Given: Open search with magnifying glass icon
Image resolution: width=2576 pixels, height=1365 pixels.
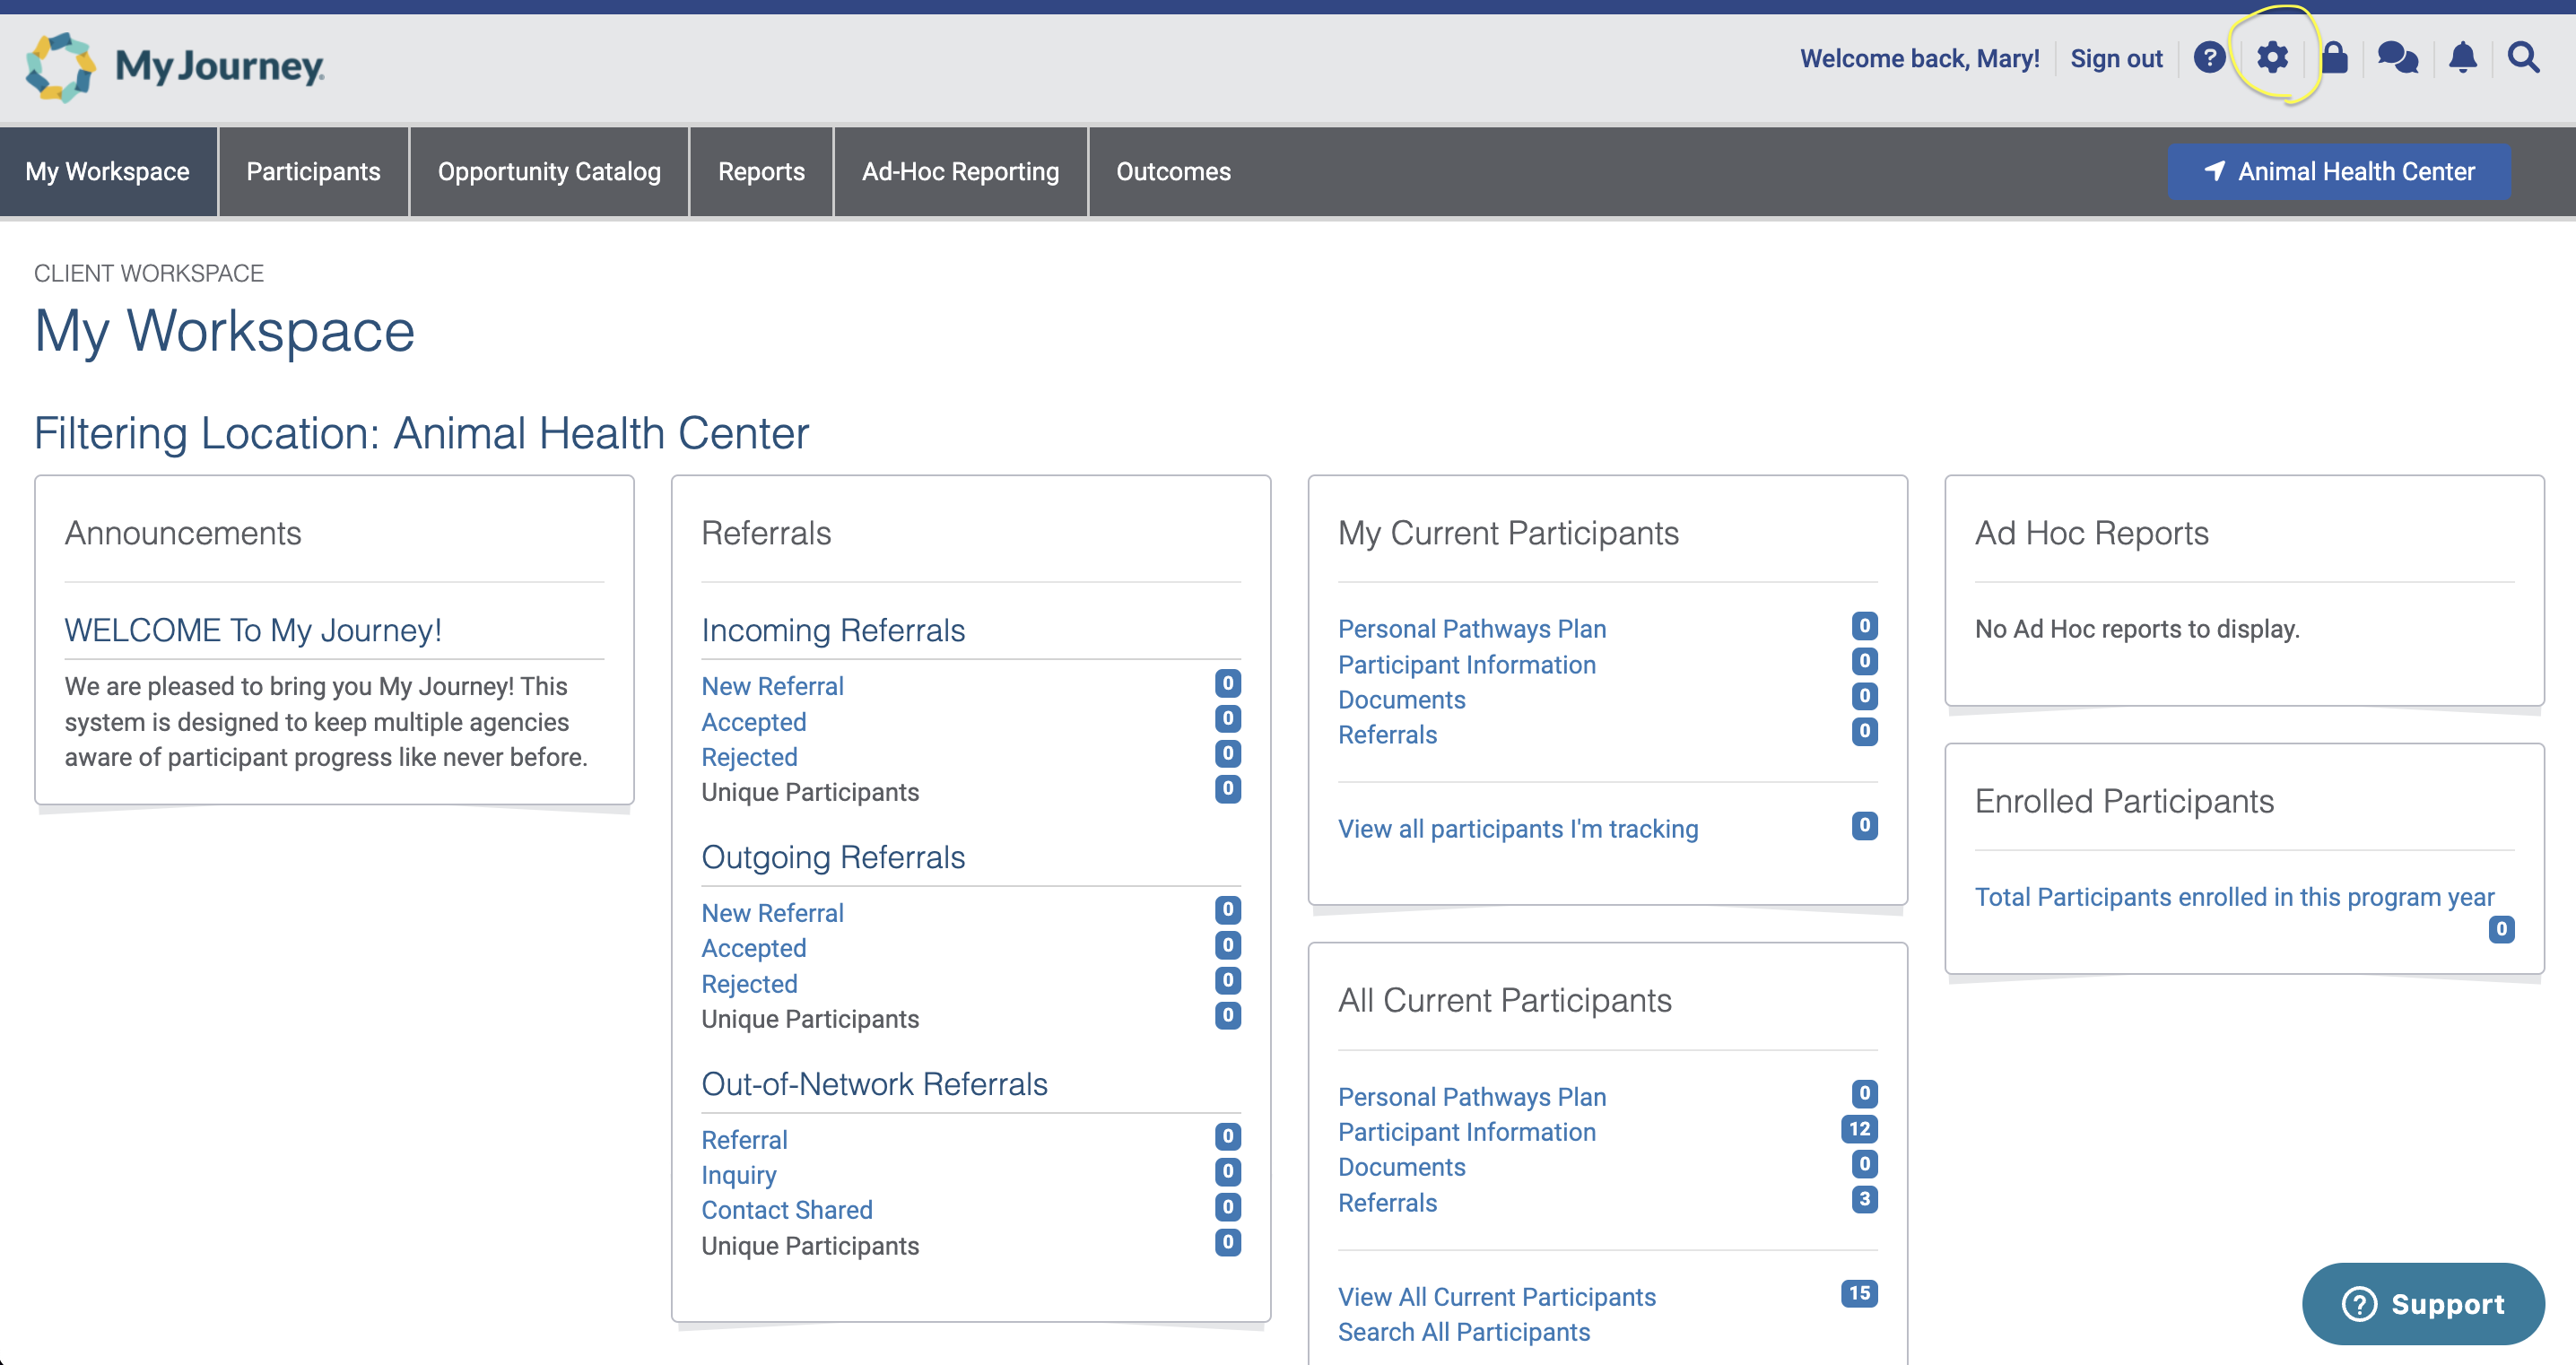Looking at the screenshot, I should tap(2523, 58).
